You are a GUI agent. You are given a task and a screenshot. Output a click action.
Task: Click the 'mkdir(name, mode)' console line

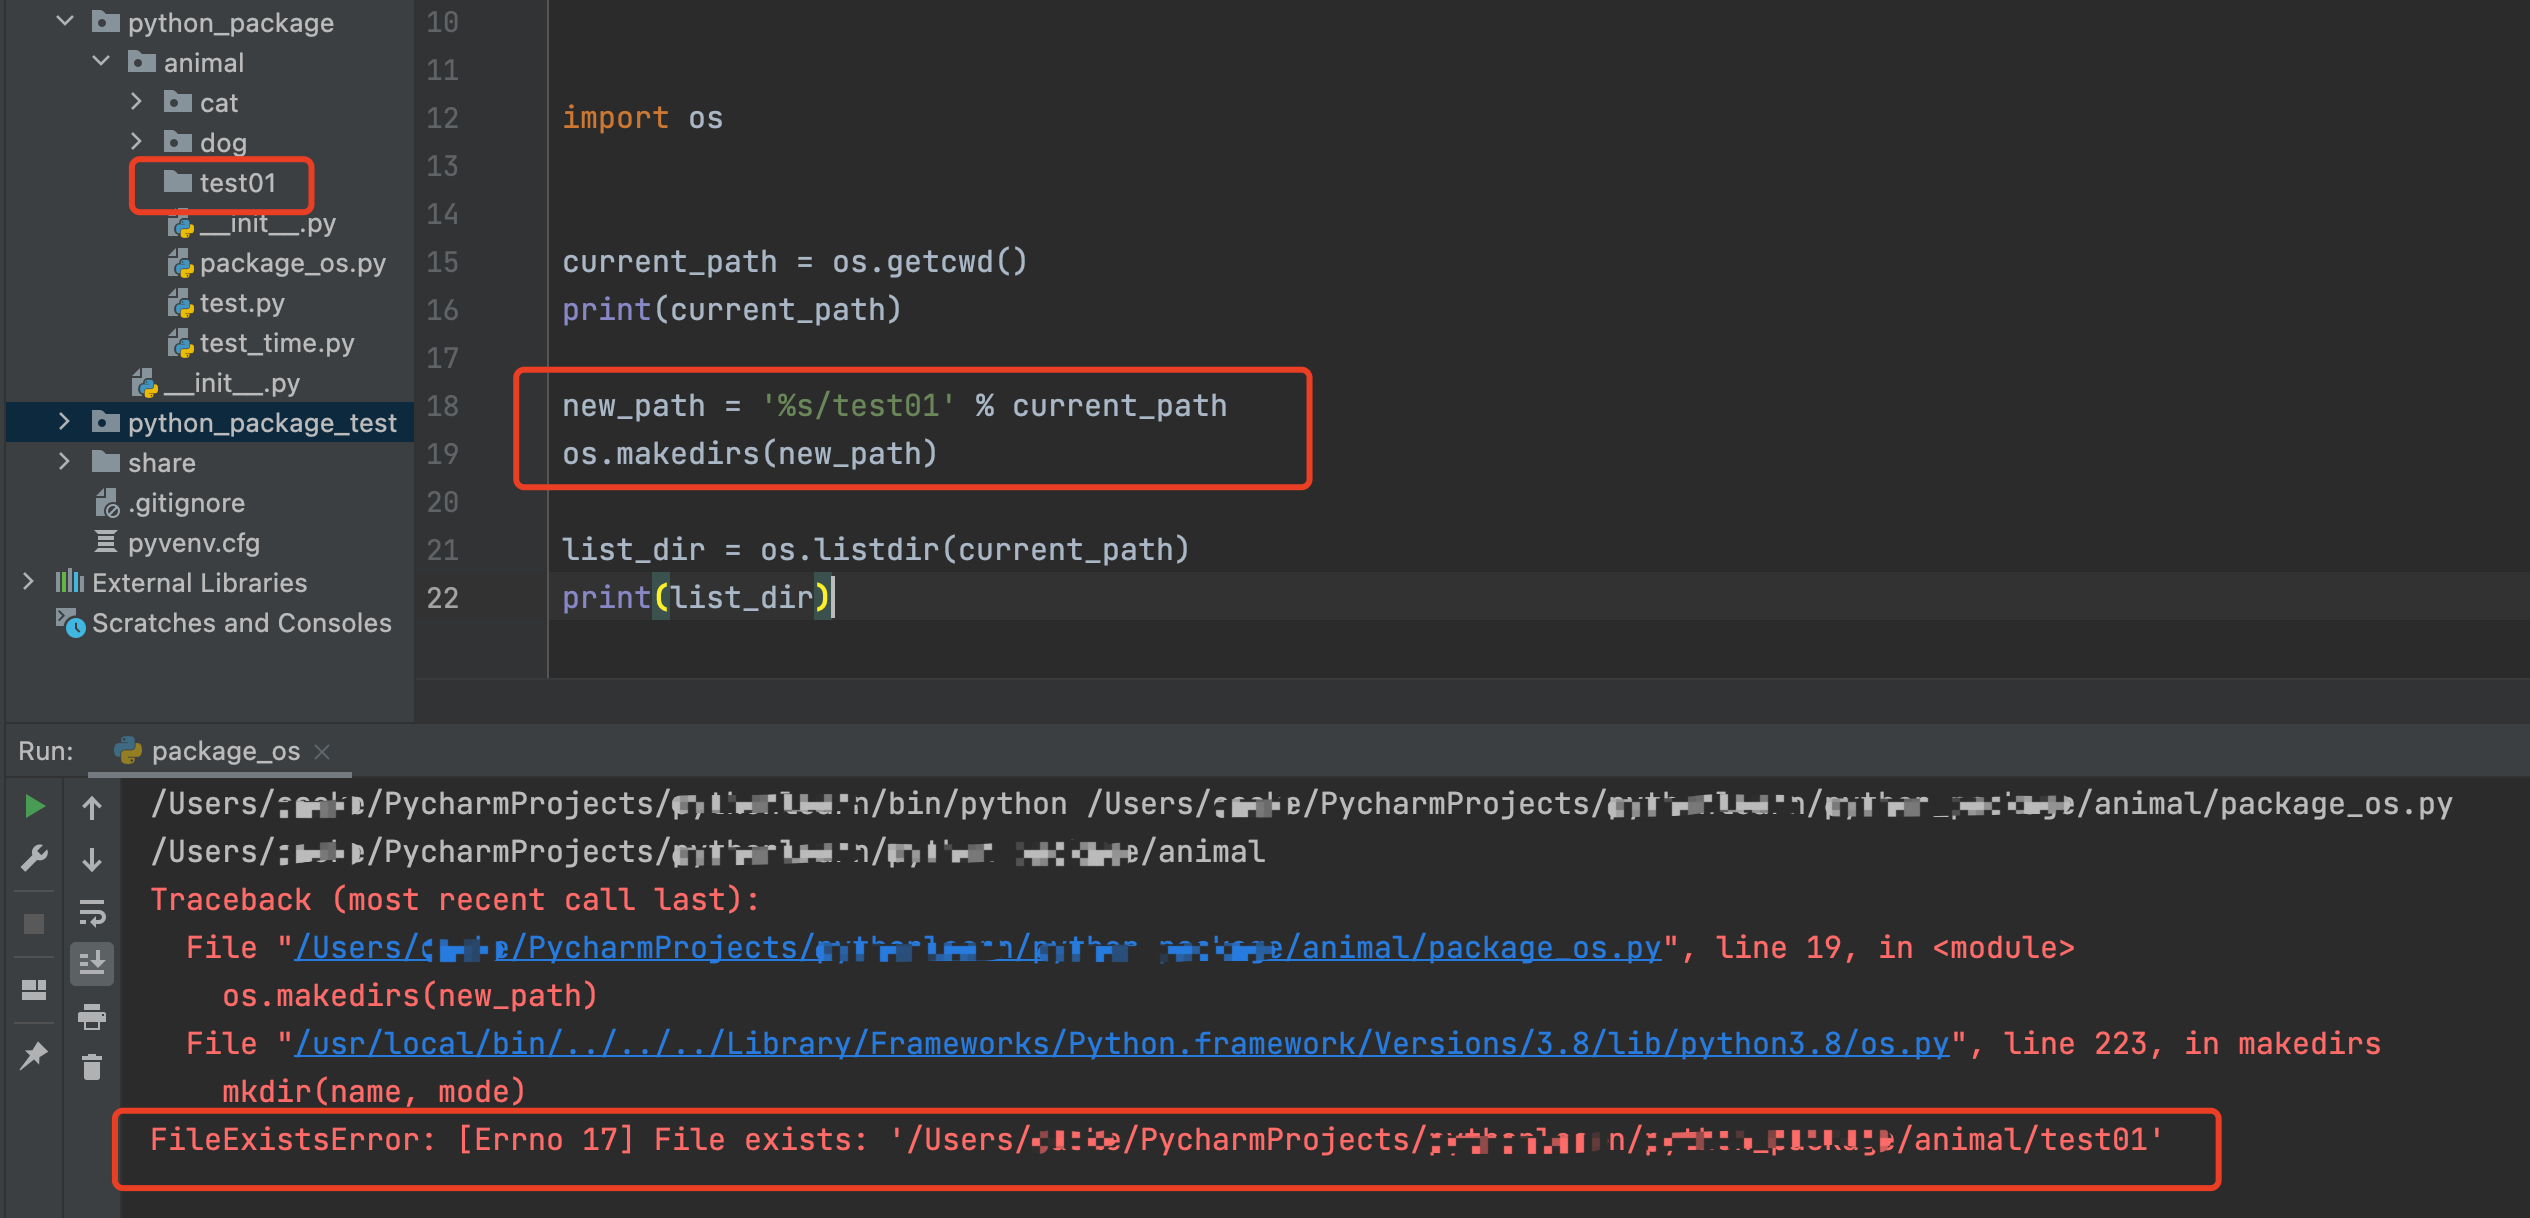pyautogui.click(x=374, y=1092)
